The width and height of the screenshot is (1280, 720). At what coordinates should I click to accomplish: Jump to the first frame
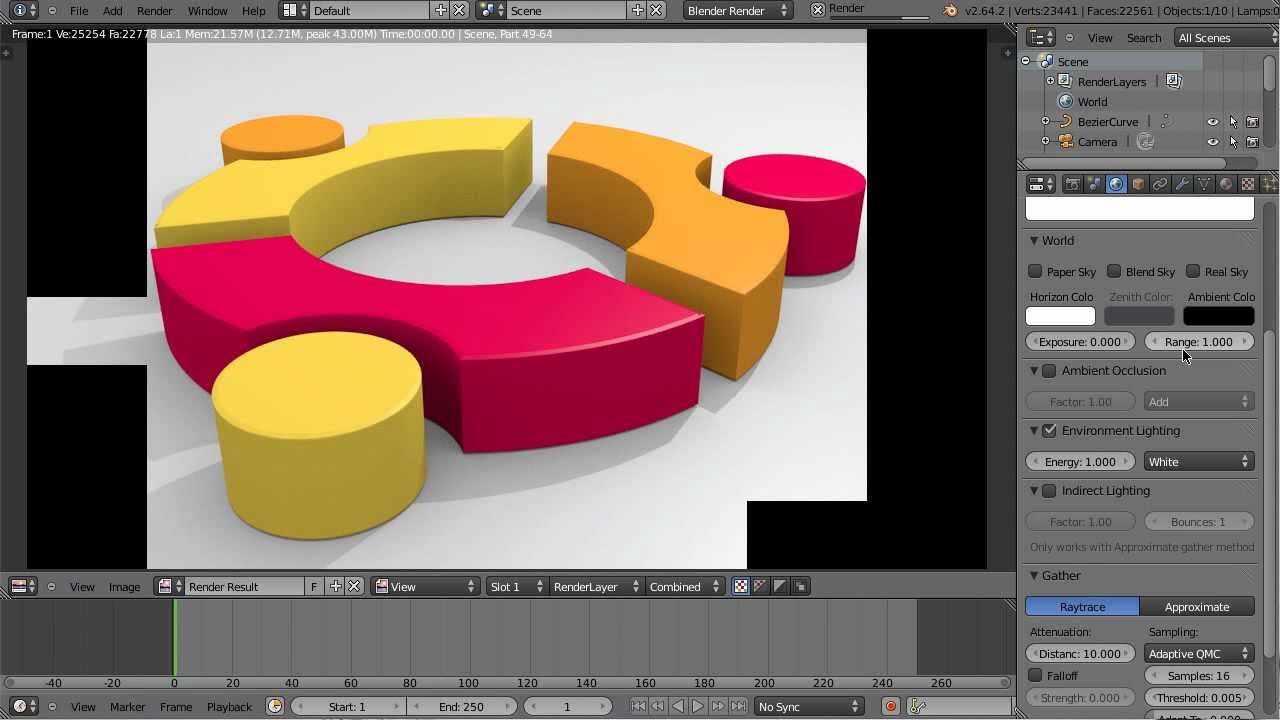(x=638, y=706)
